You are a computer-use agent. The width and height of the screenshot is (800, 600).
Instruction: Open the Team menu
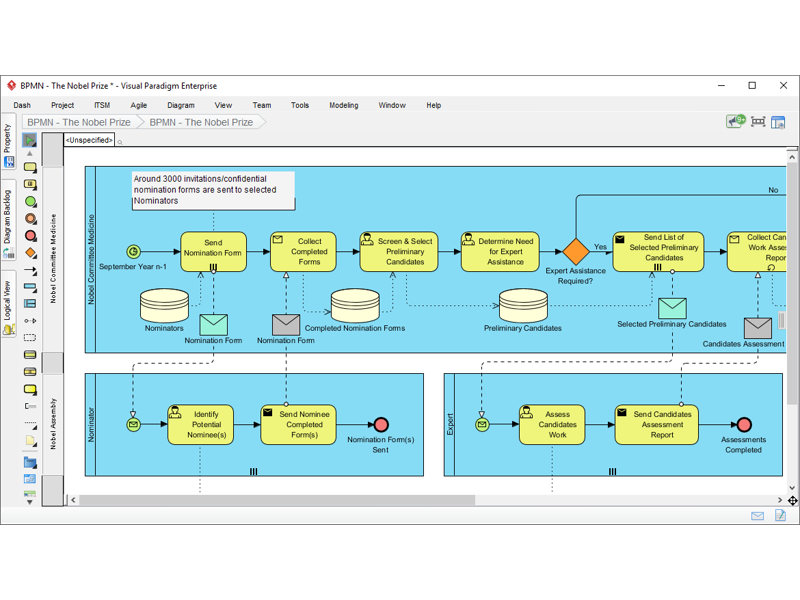(262, 105)
